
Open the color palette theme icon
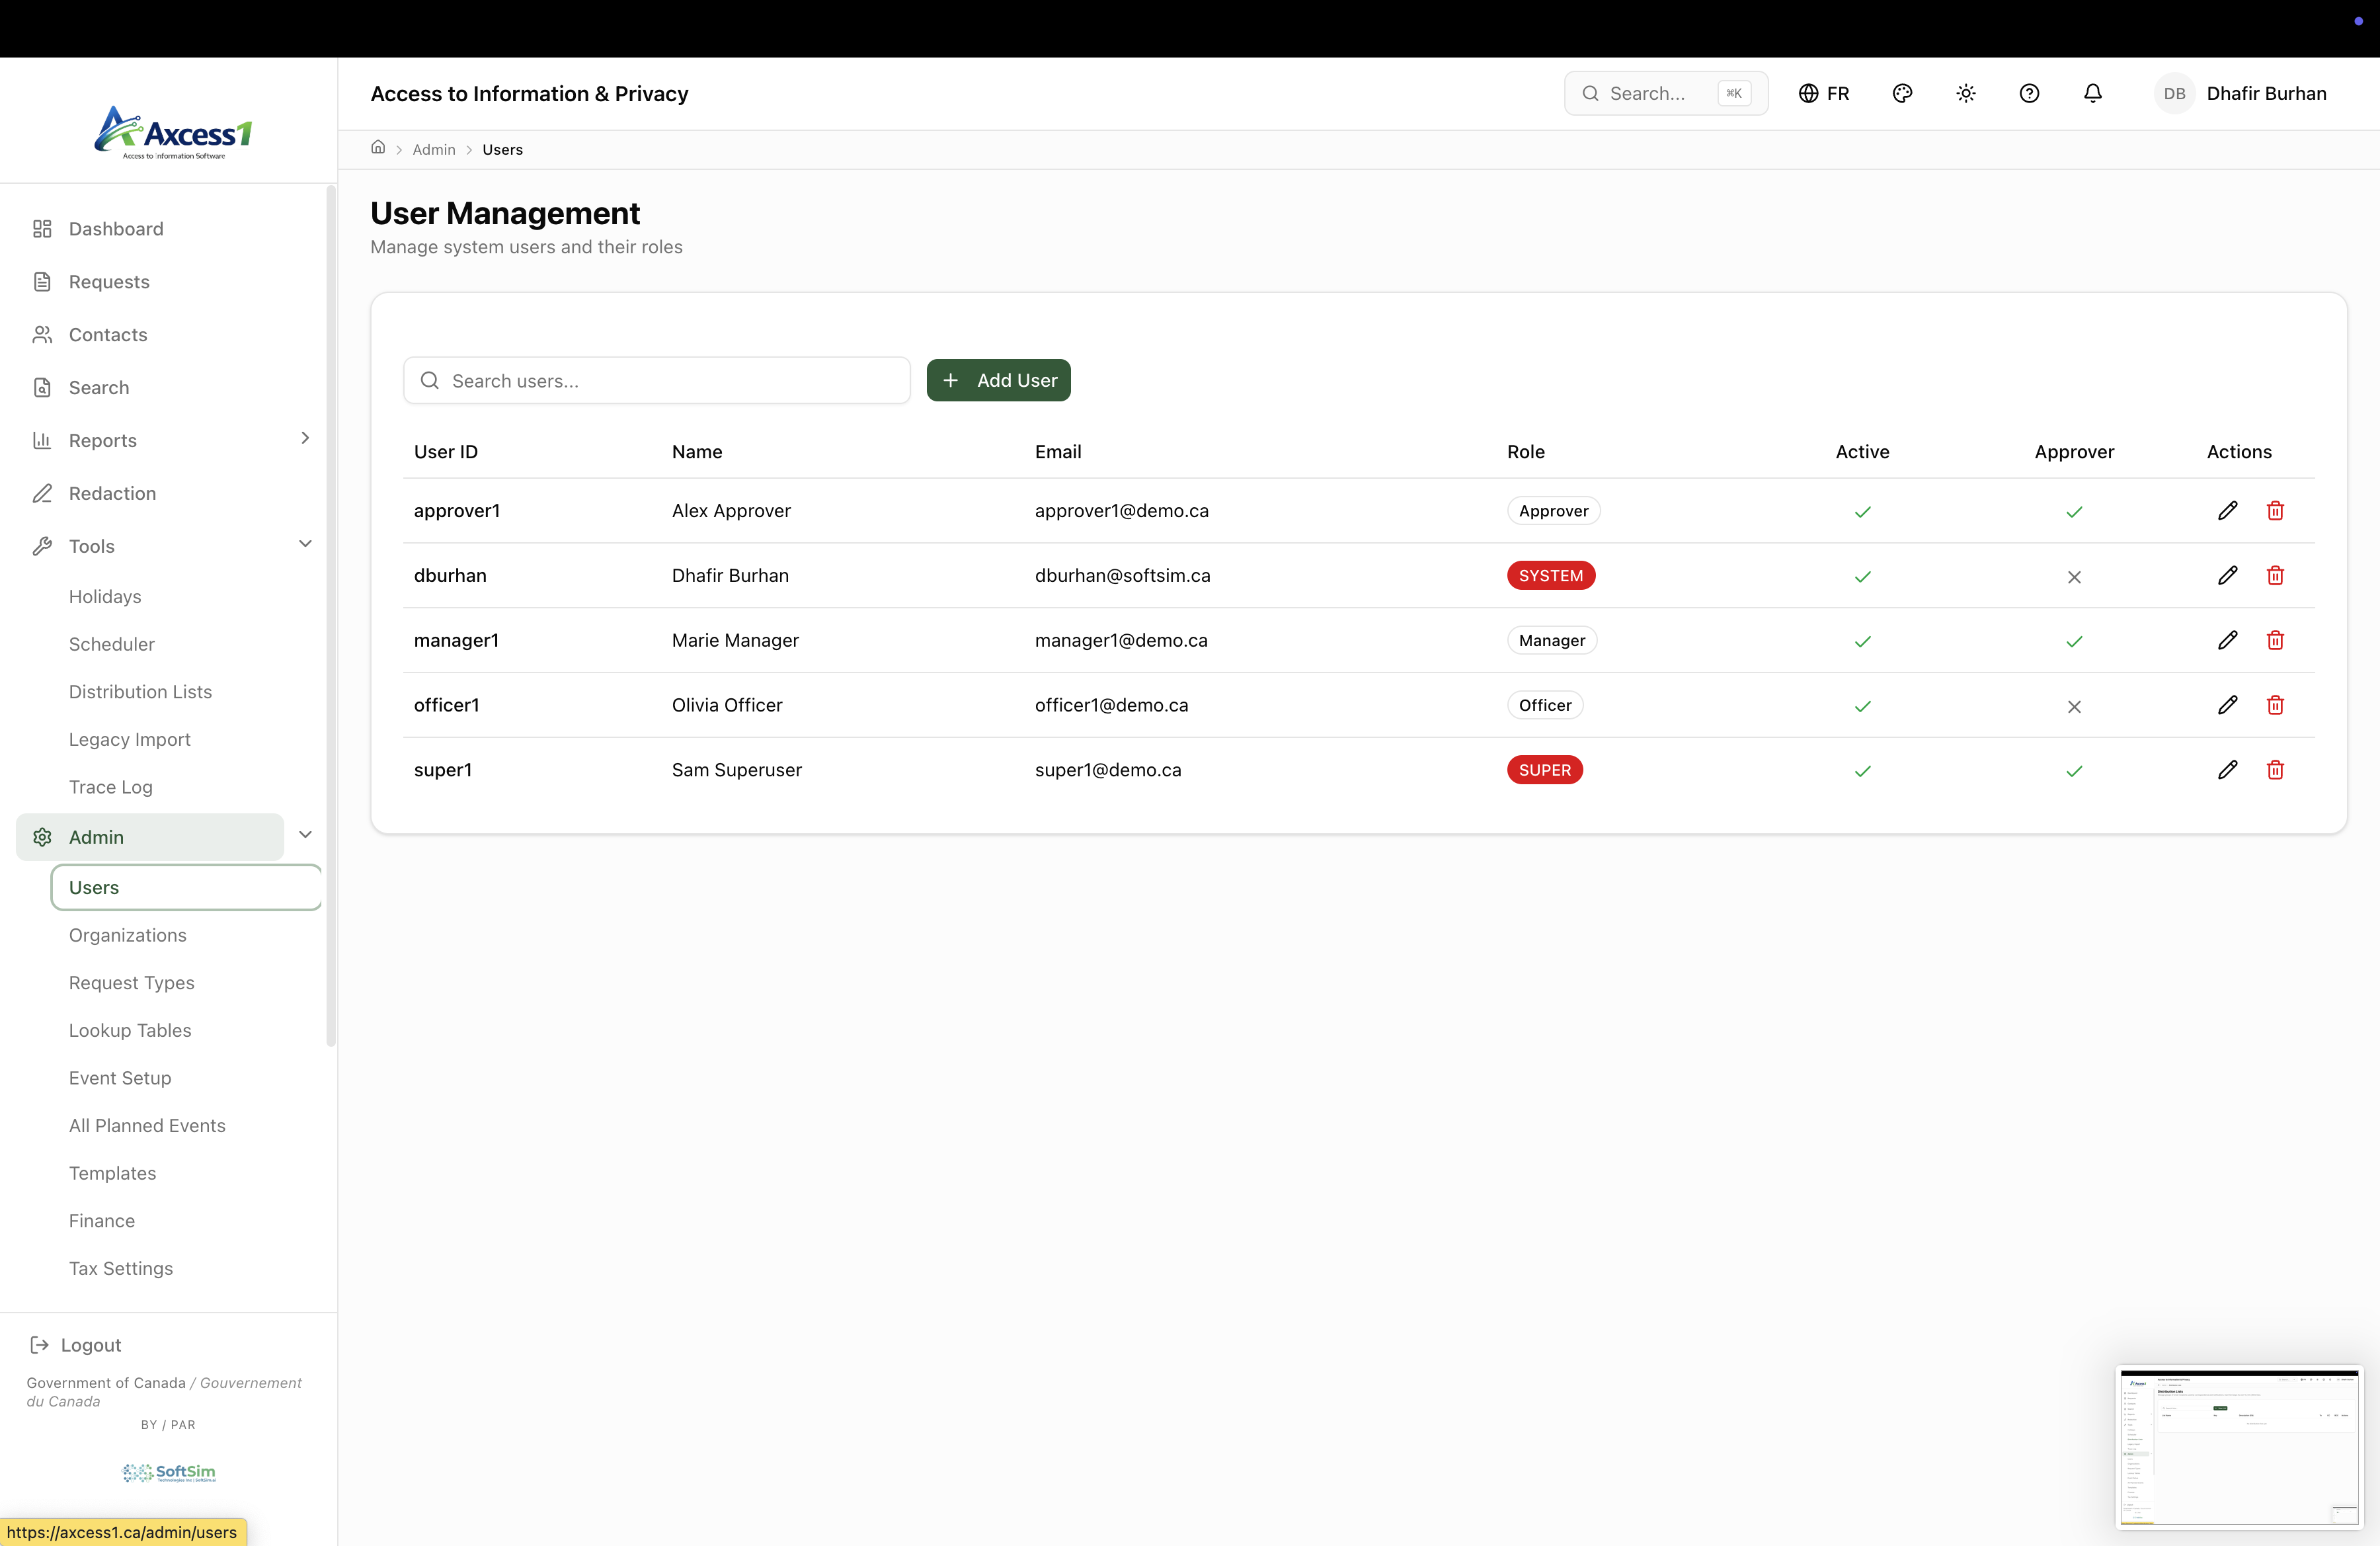pyautogui.click(x=1902, y=93)
